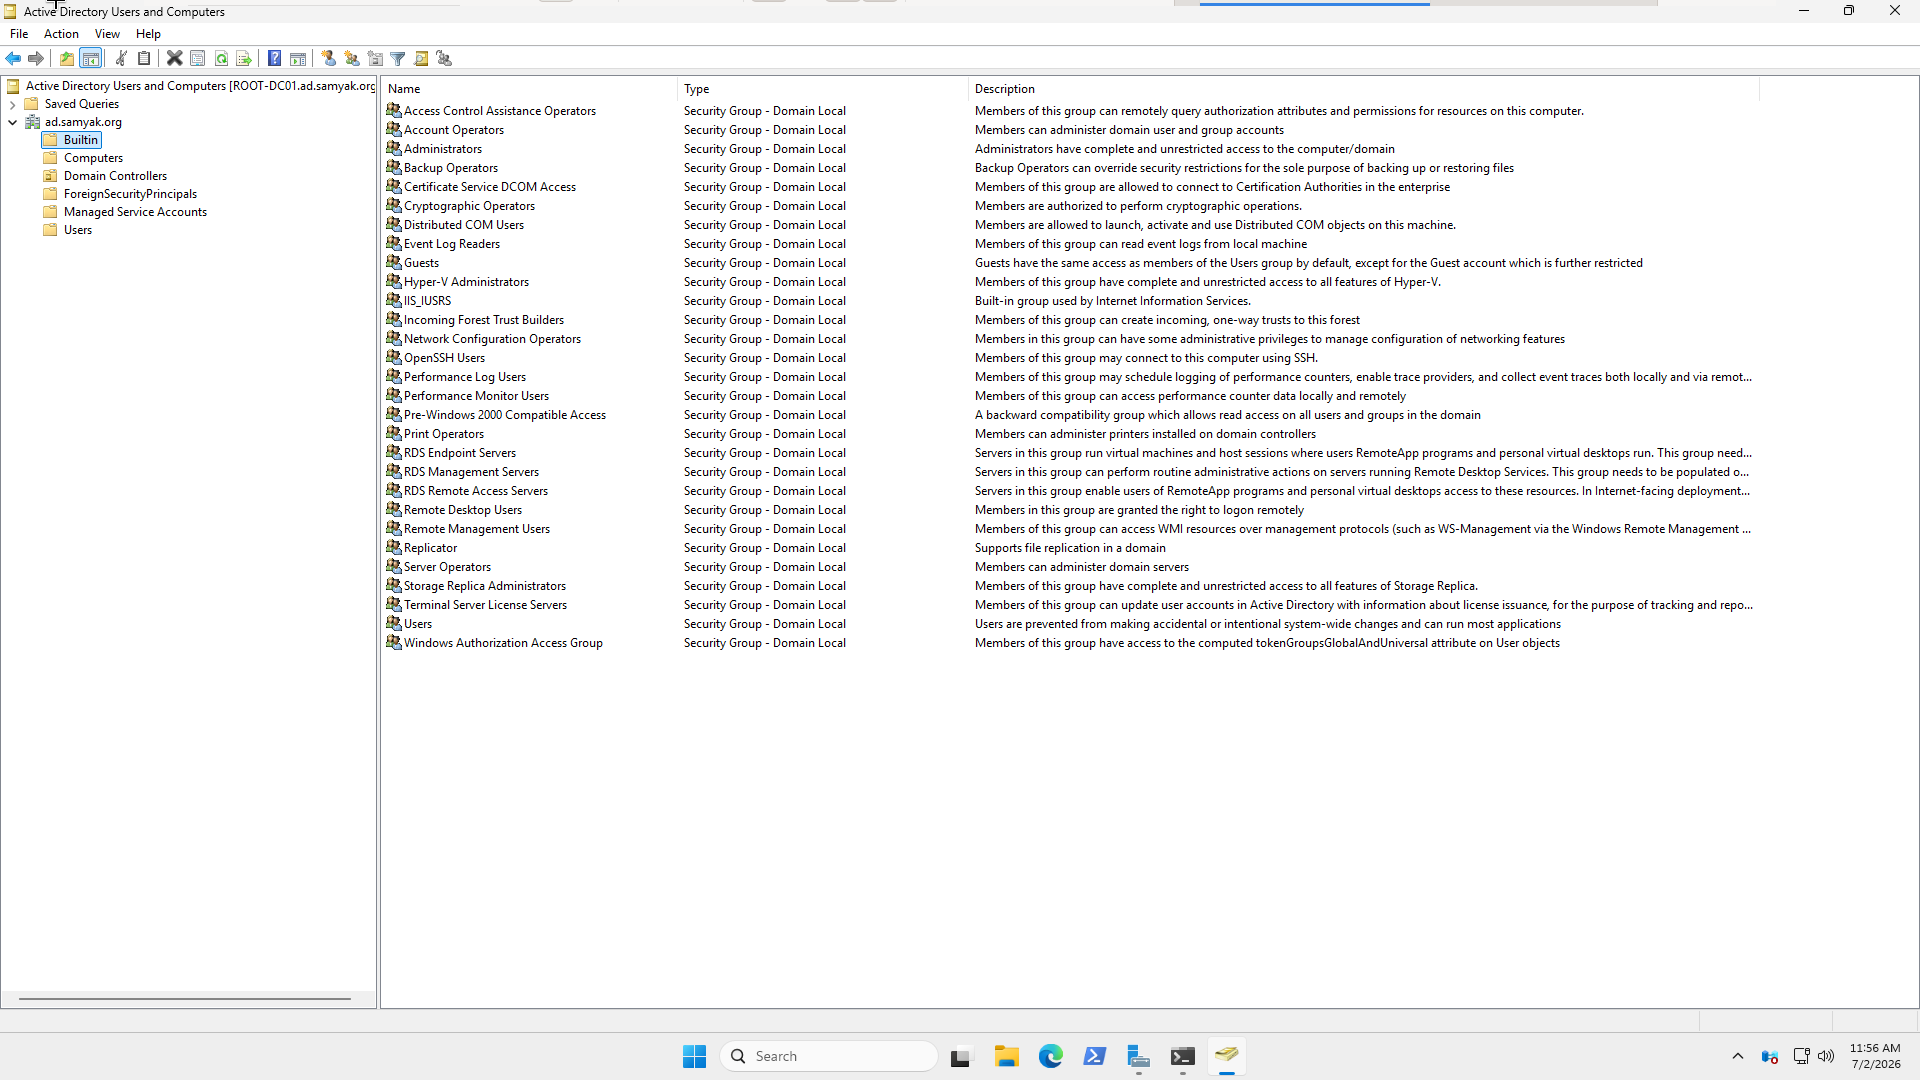
Task: Open the Windows Start menu
Action: point(695,1056)
